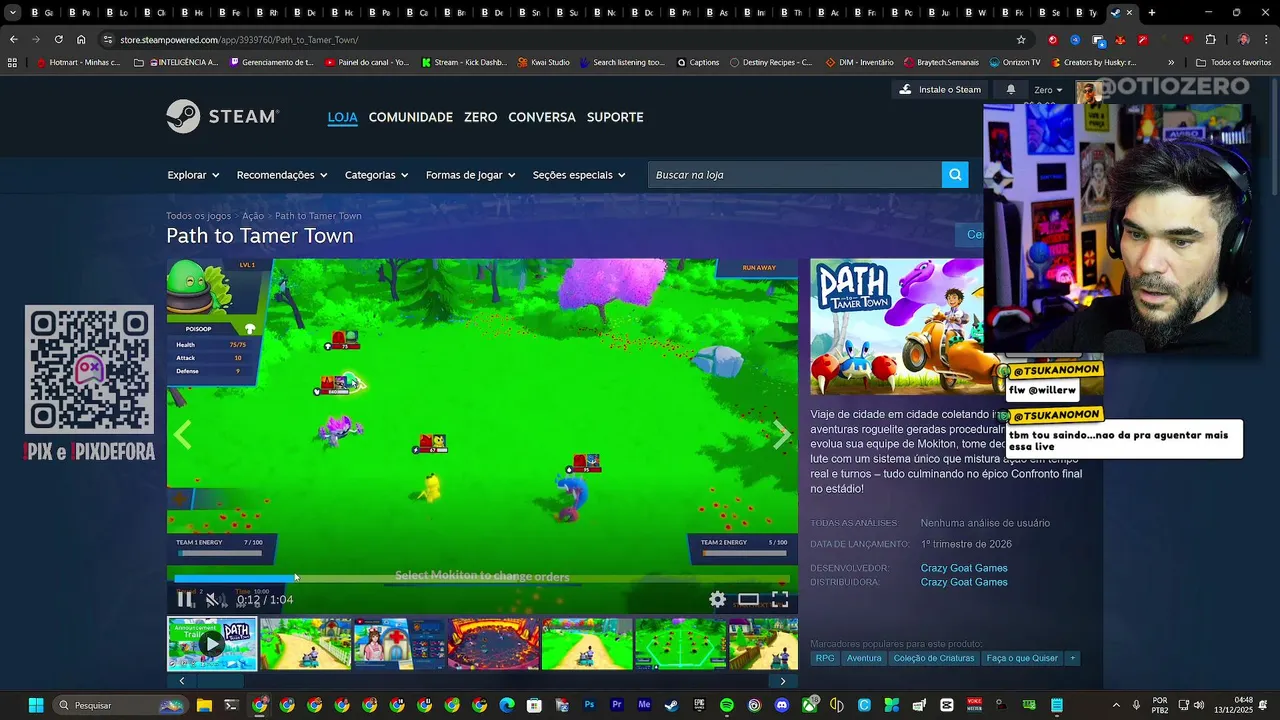The width and height of the screenshot is (1280, 720).
Task: Open the LOJA menu
Action: click(x=342, y=117)
